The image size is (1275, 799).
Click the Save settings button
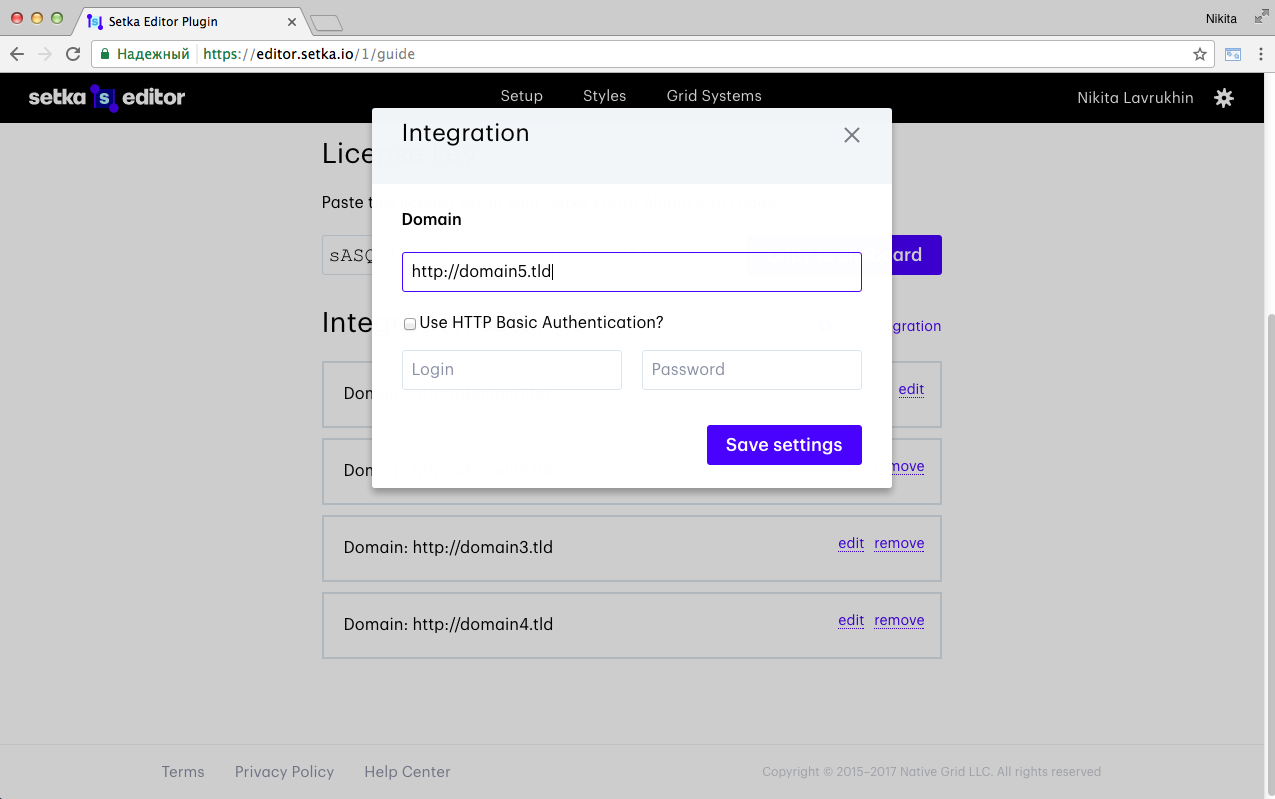[784, 445]
